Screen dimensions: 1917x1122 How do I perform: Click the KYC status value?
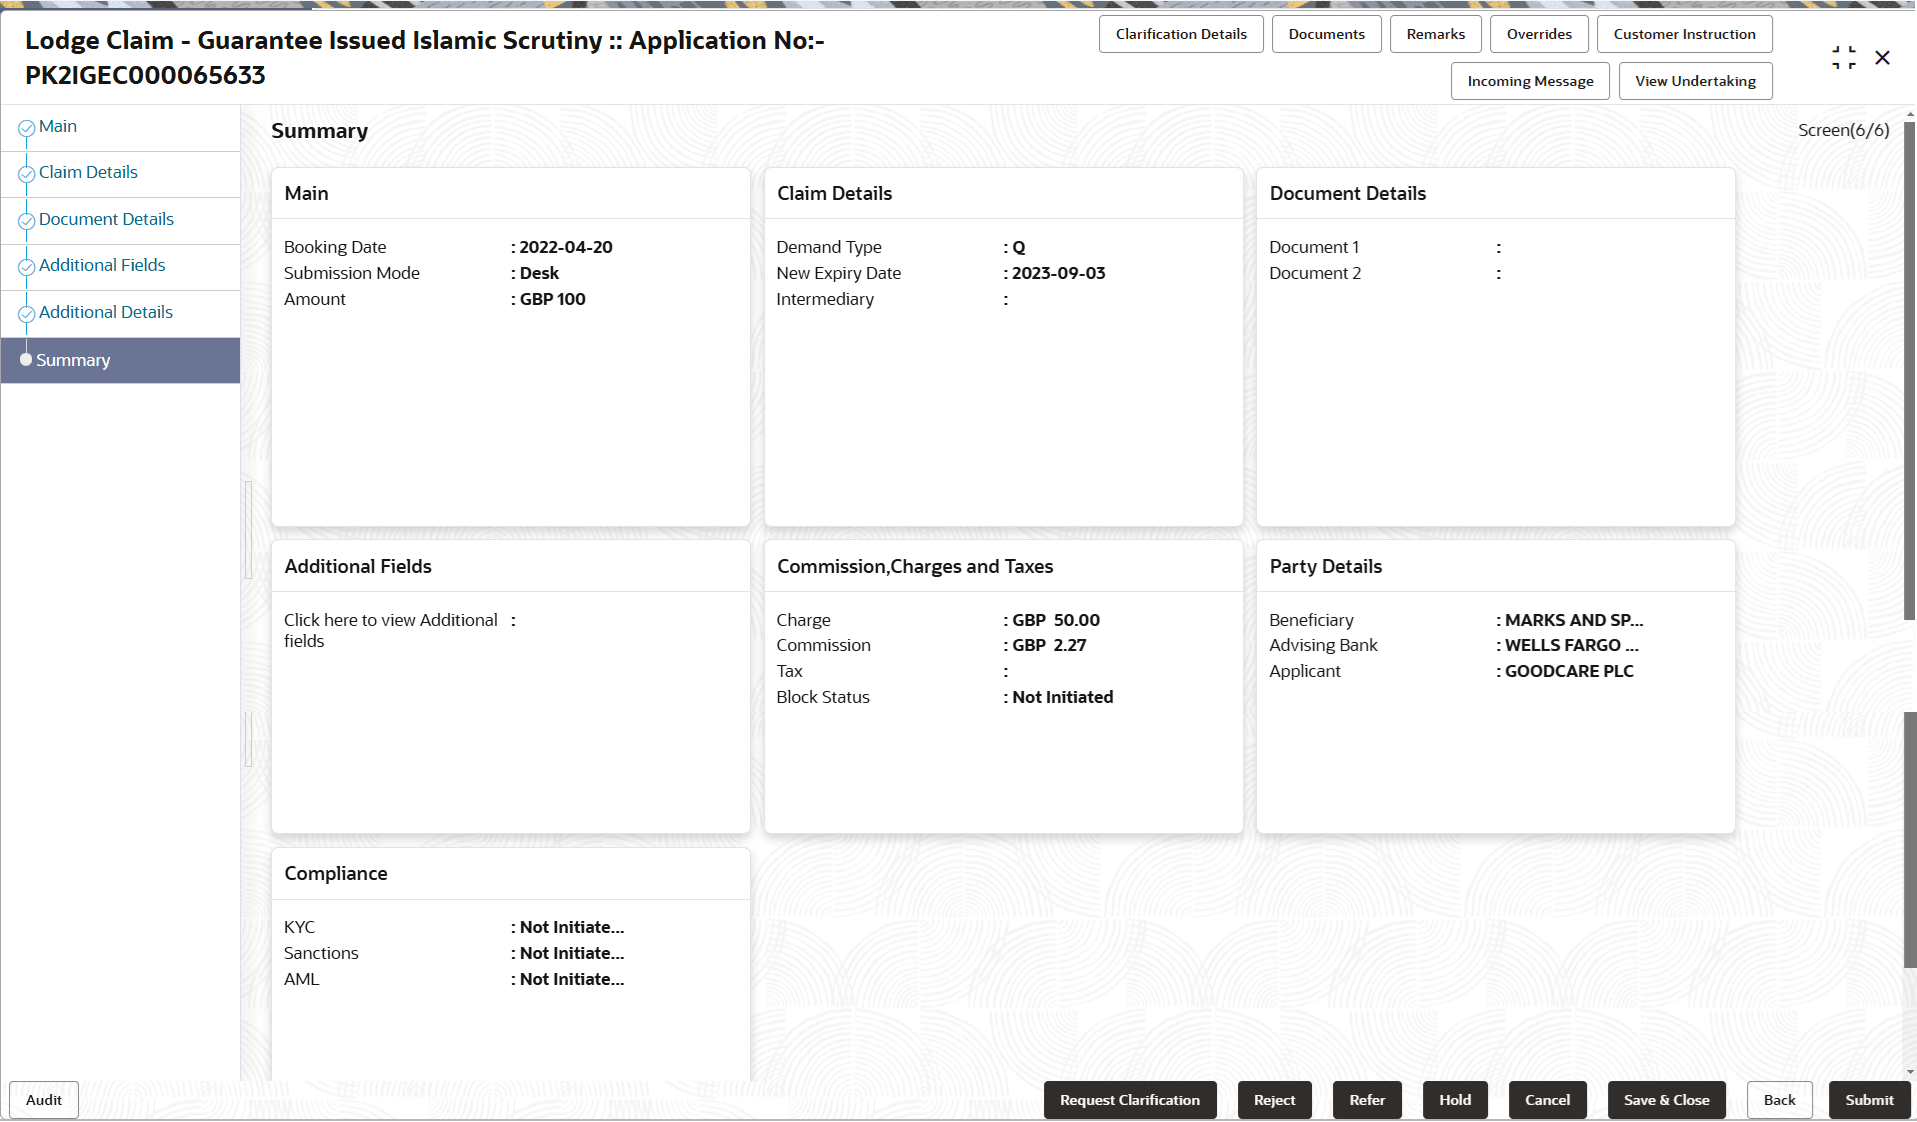coord(572,927)
